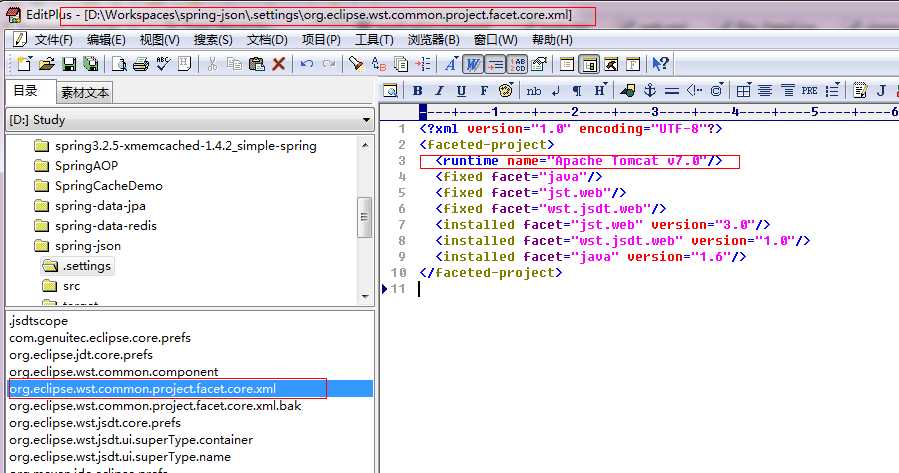Apply italic HTML tag
Viewport: 899px width, 473px height.
439,90
